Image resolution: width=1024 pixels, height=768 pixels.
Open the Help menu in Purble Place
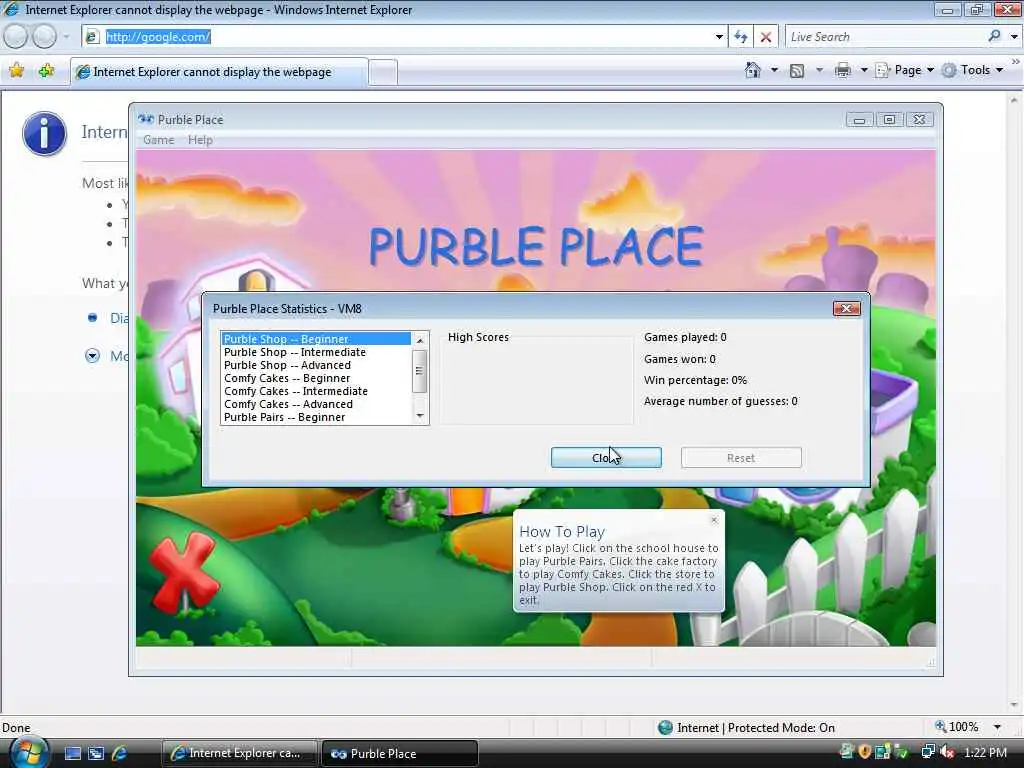[x=200, y=140]
